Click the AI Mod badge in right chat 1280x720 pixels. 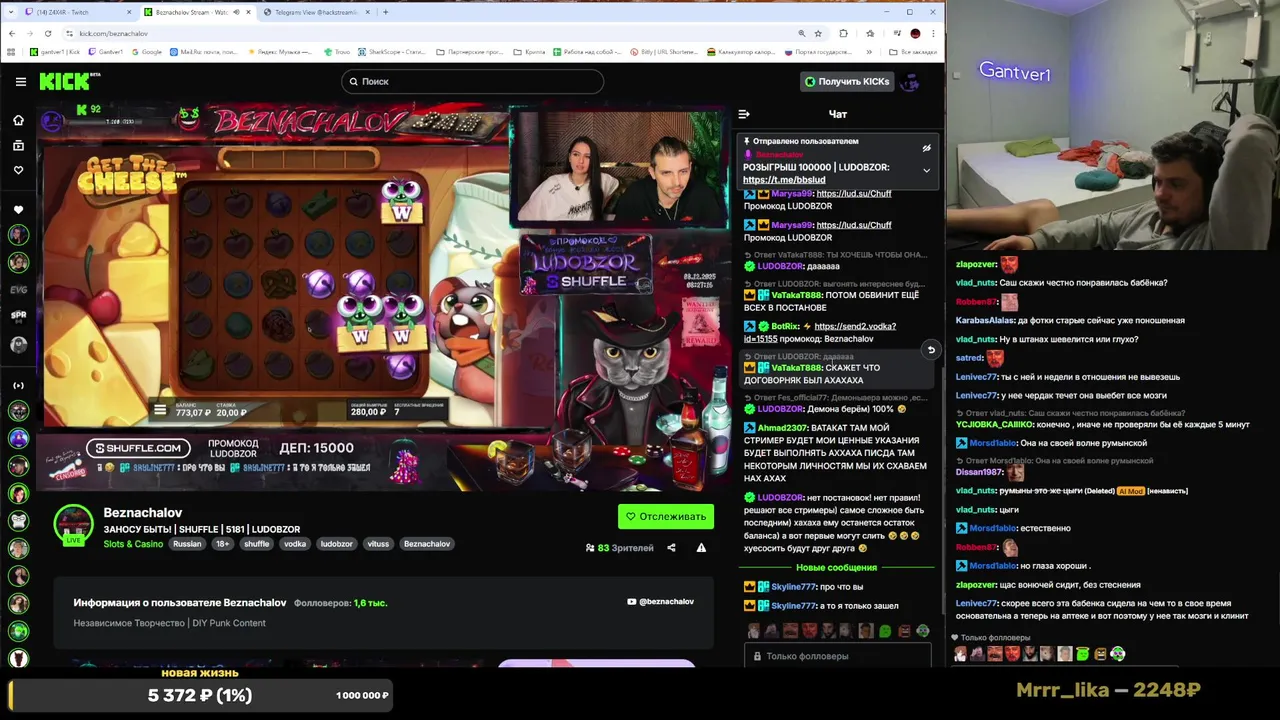[x=1130, y=491]
